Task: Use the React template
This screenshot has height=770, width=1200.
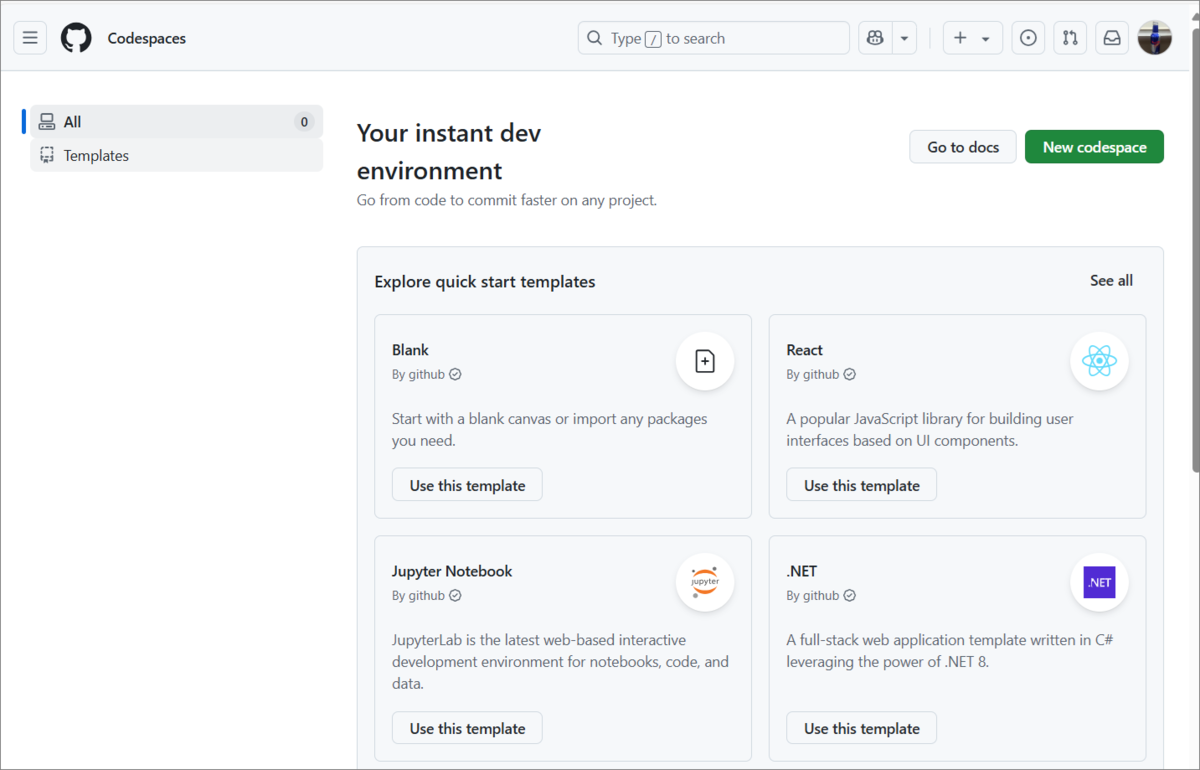Action: [x=861, y=484]
